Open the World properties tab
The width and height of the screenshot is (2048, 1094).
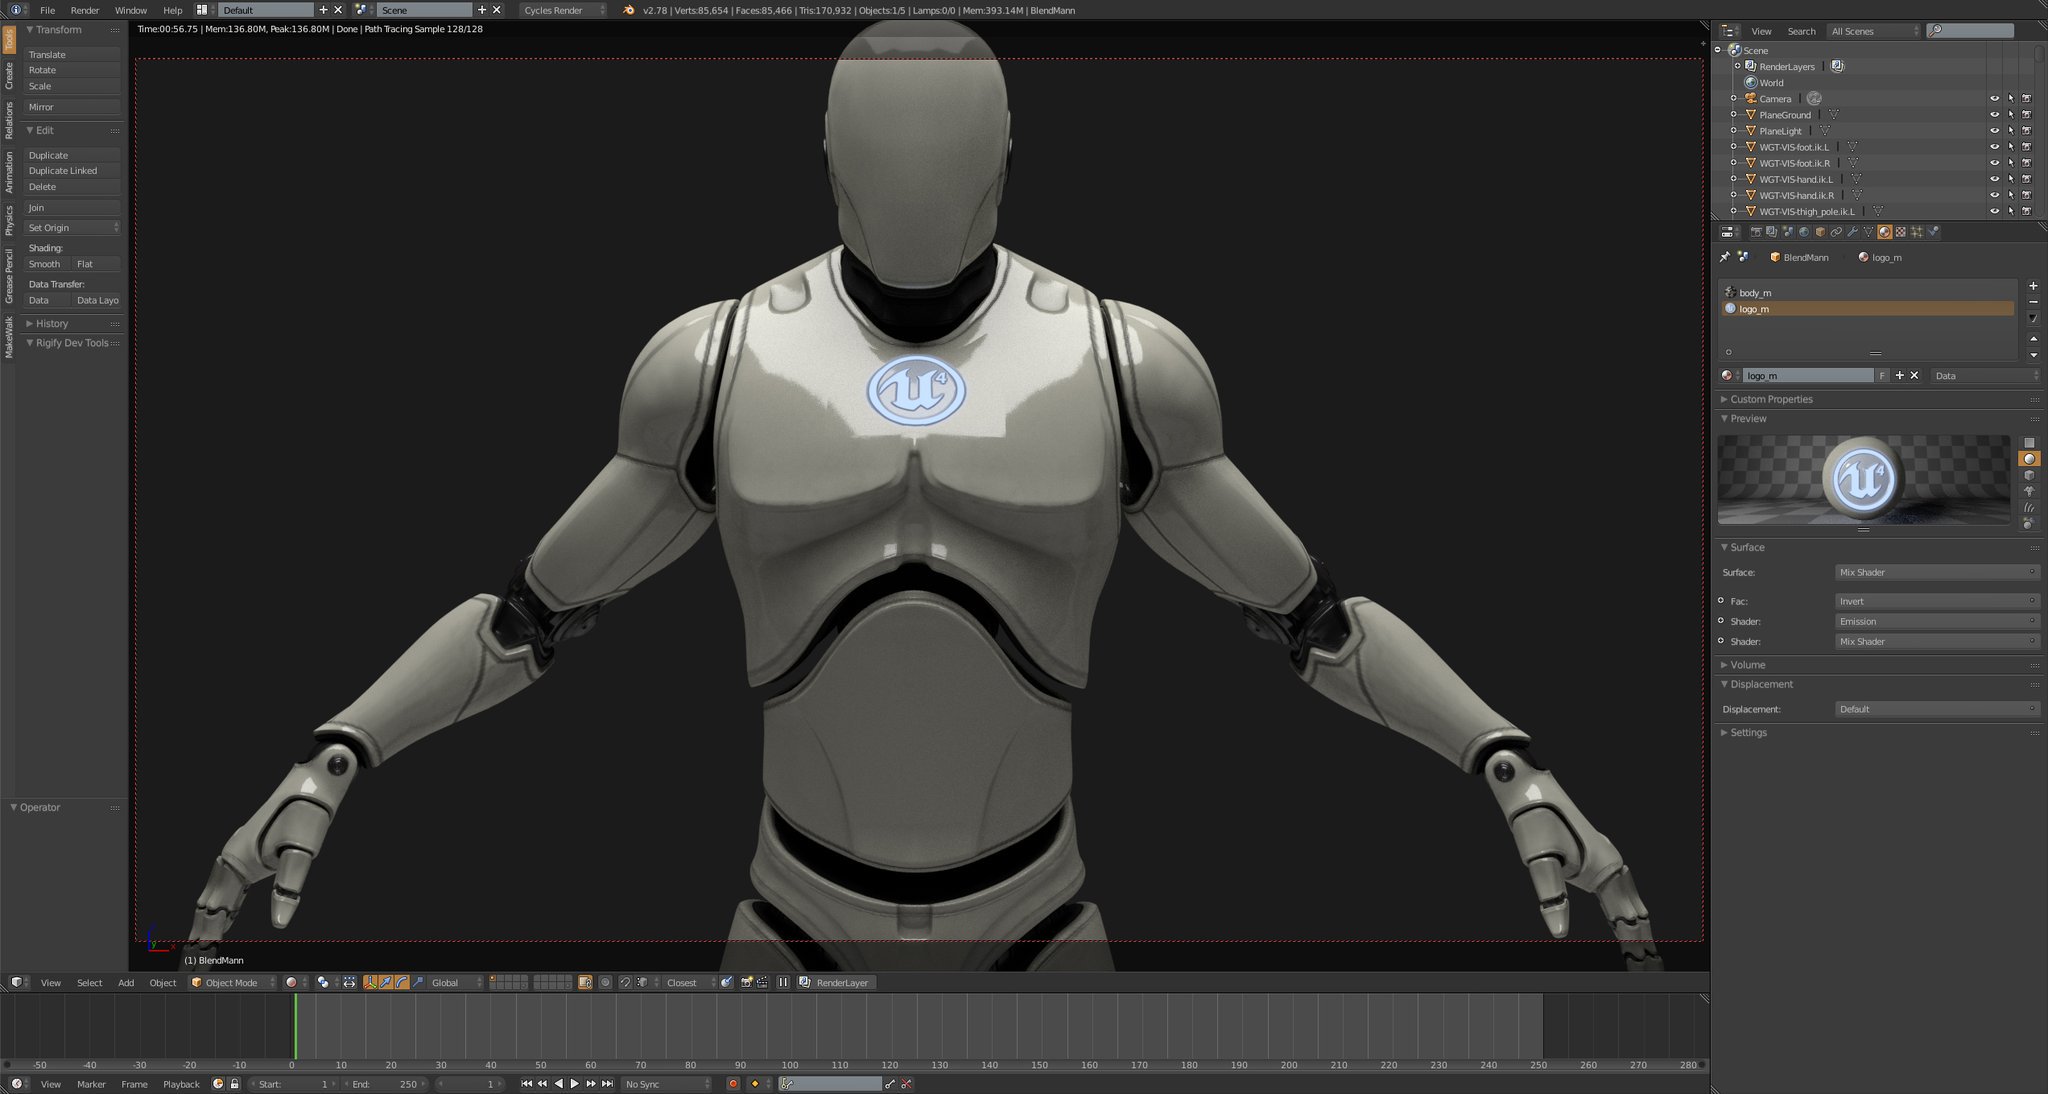[x=1803, y=231]
